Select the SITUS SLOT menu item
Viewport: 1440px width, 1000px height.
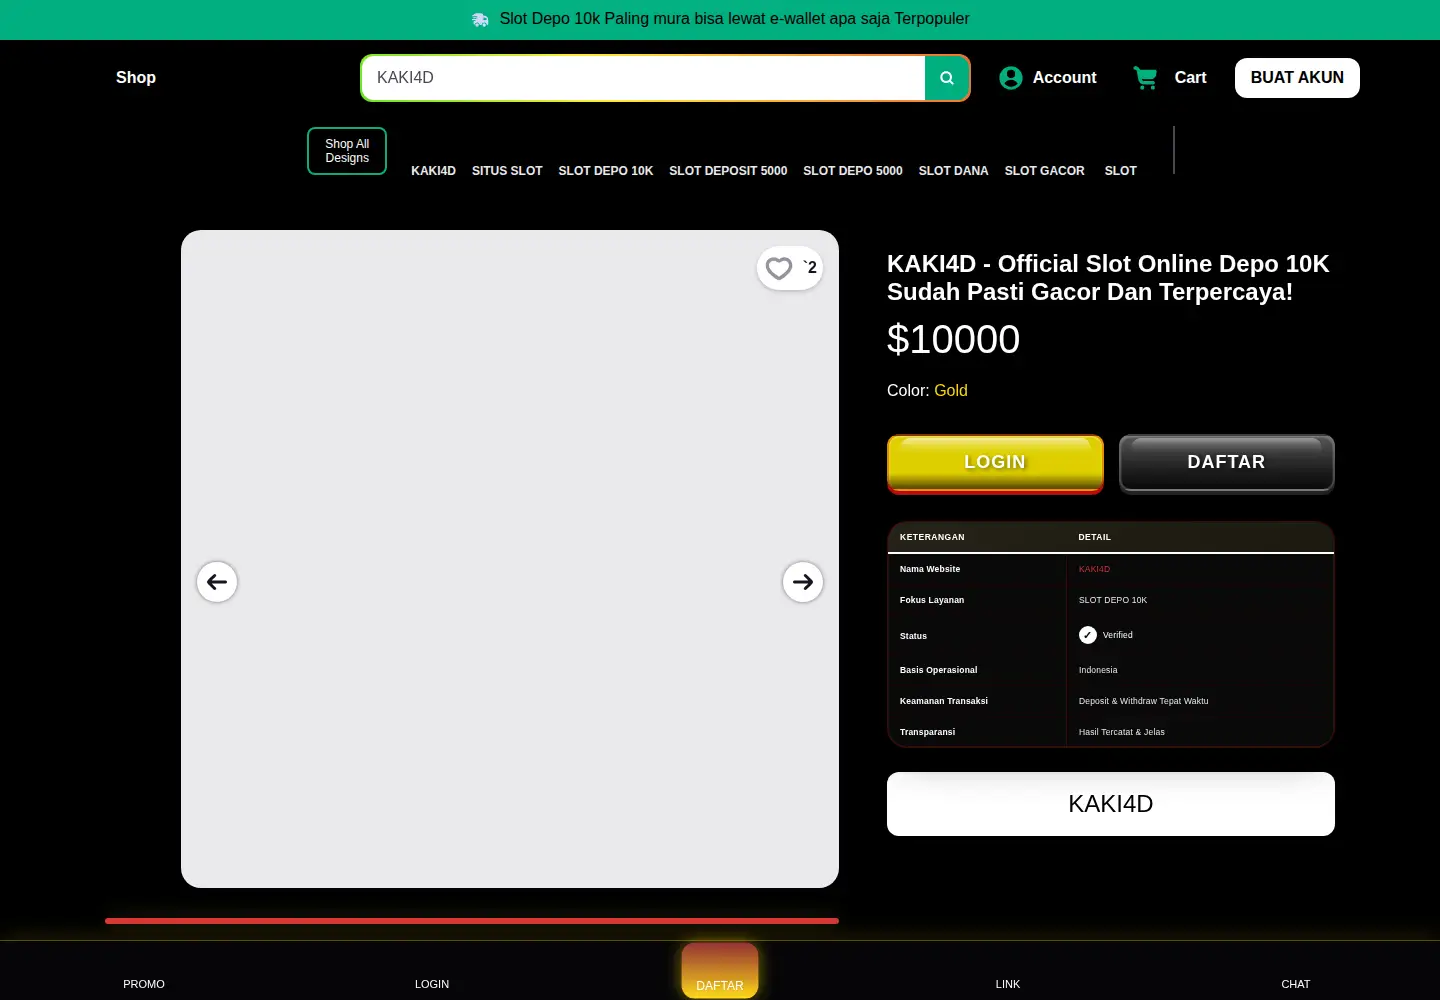(x=507, y=171)
